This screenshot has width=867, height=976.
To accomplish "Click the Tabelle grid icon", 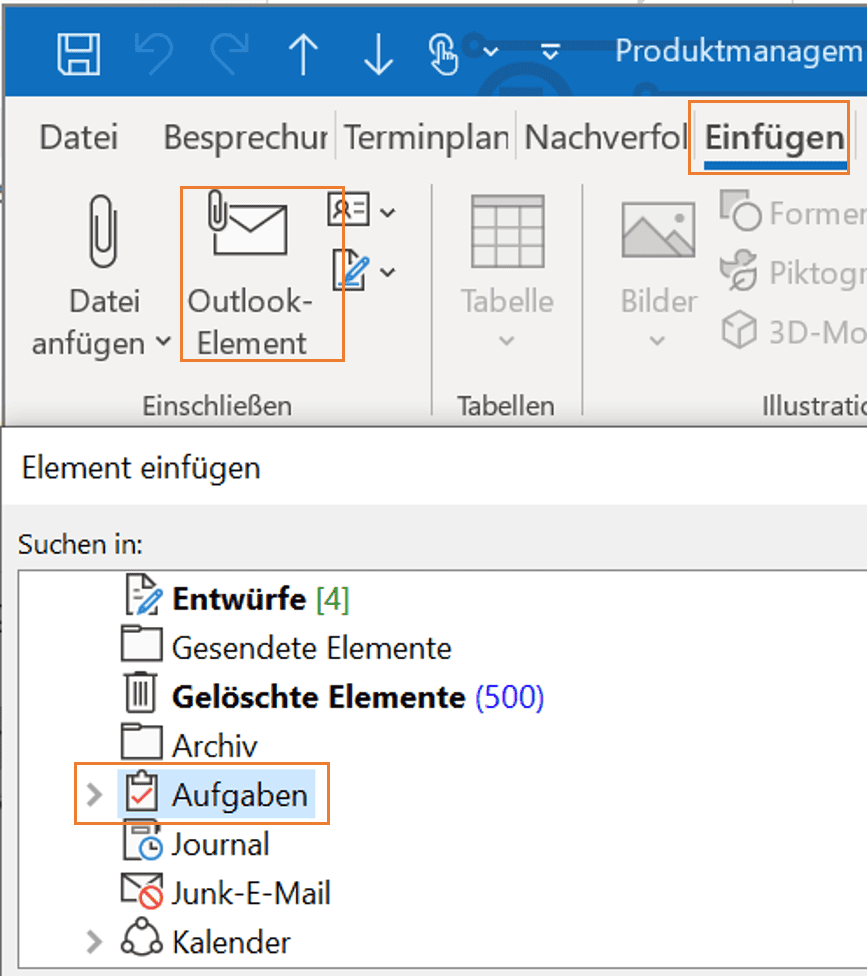I will point(508,231).
